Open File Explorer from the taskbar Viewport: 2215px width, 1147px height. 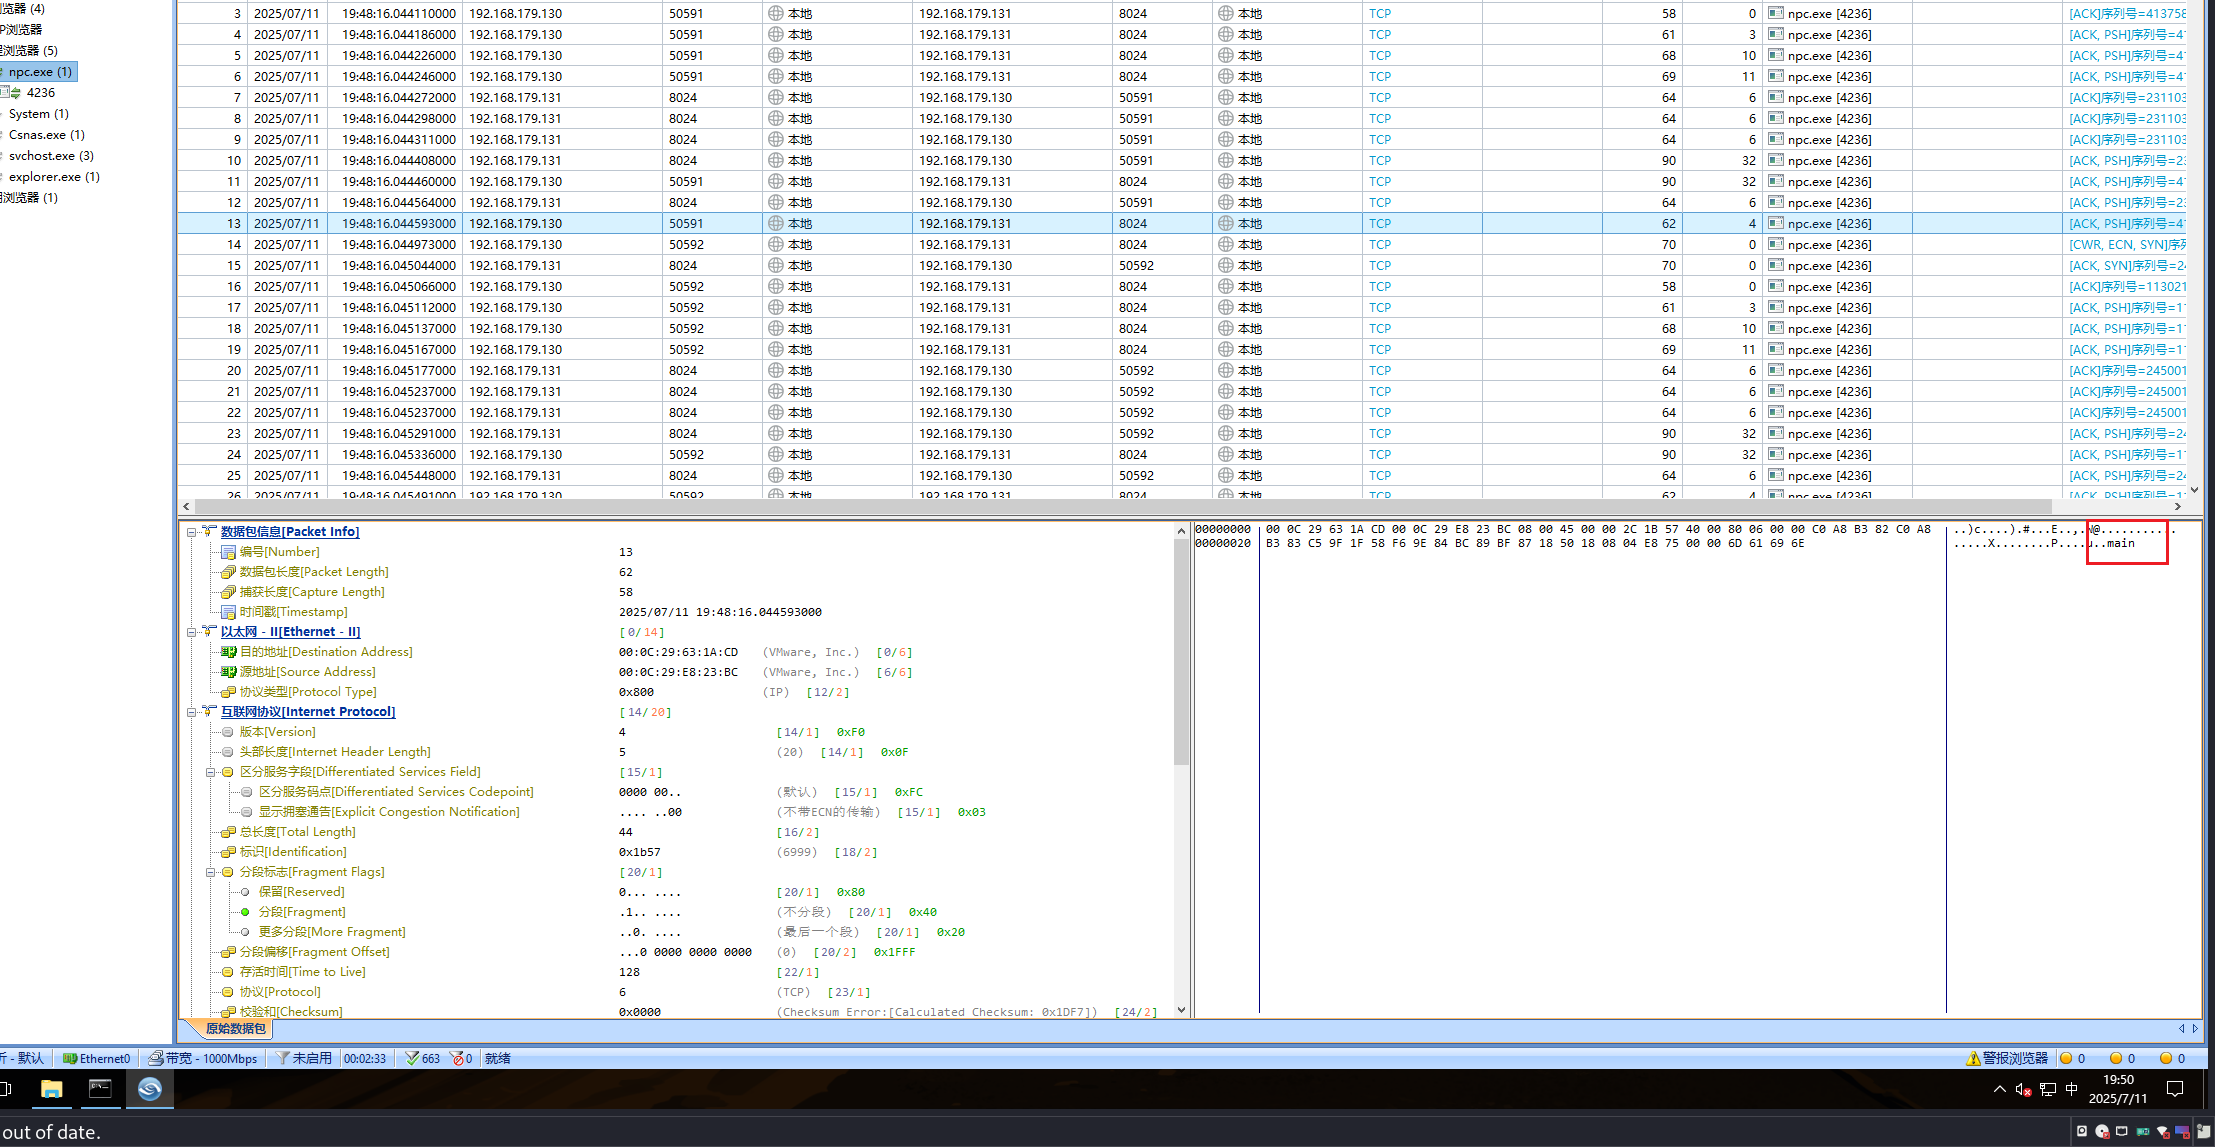click(51, 1089)
